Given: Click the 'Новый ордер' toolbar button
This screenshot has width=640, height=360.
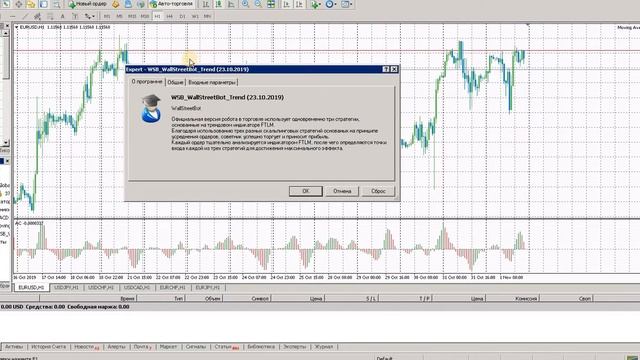Looking at the screenshot, I should click(87, 4).
